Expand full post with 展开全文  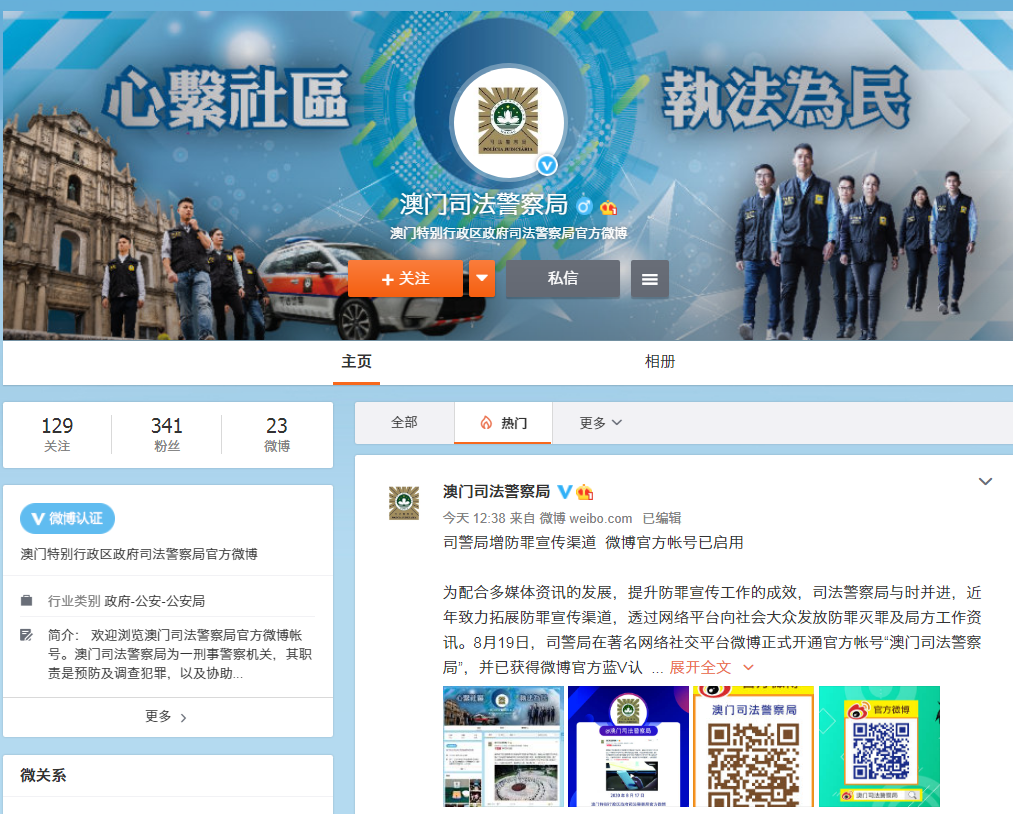coord(711,667)
